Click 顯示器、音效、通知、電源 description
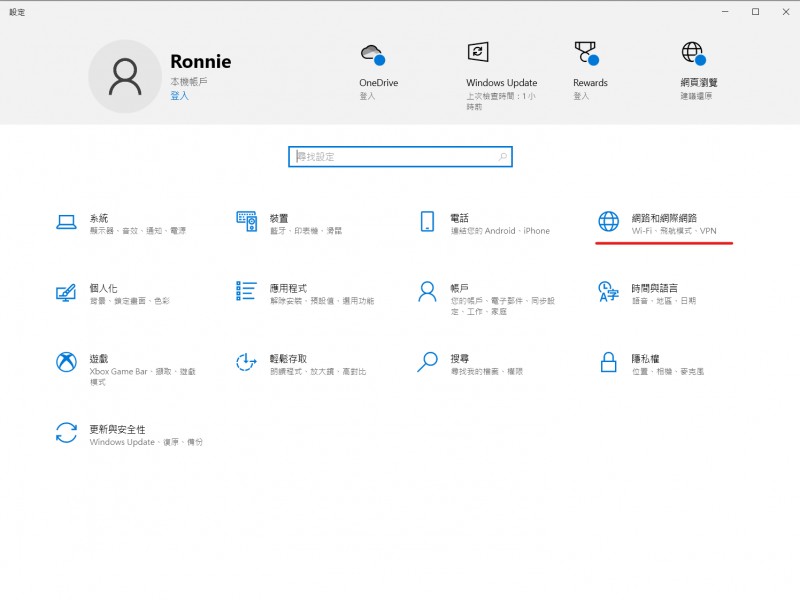 [138, 231]
